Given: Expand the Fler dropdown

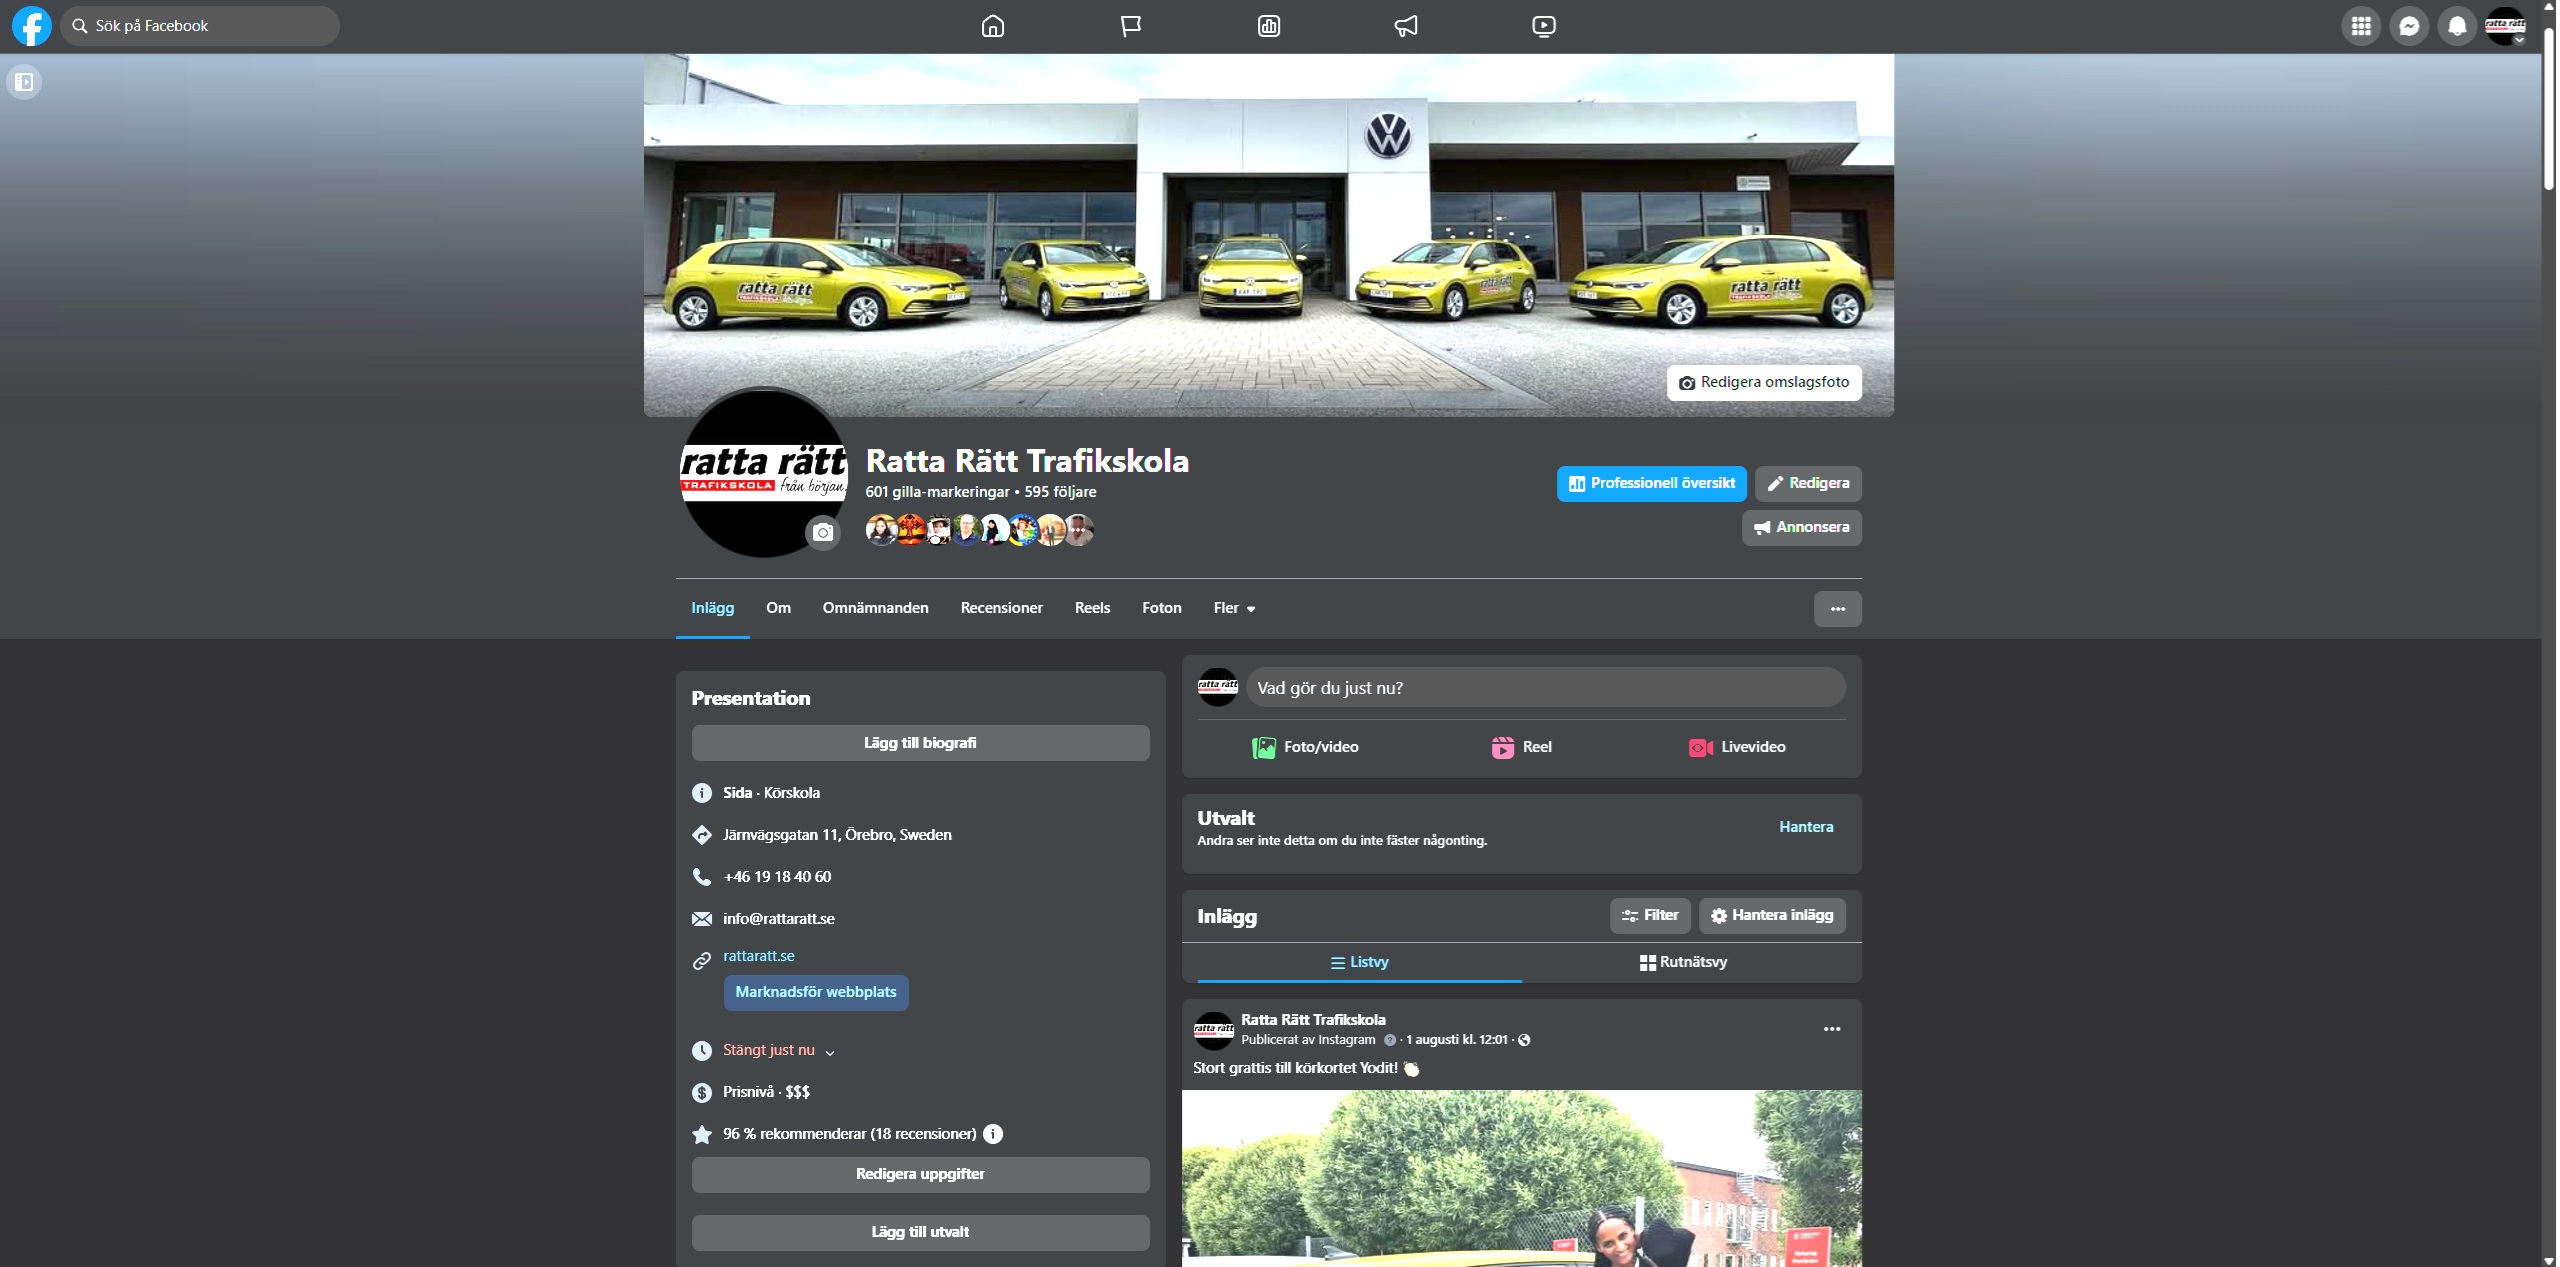Looking at the screenshot, I should [1234, 608].
